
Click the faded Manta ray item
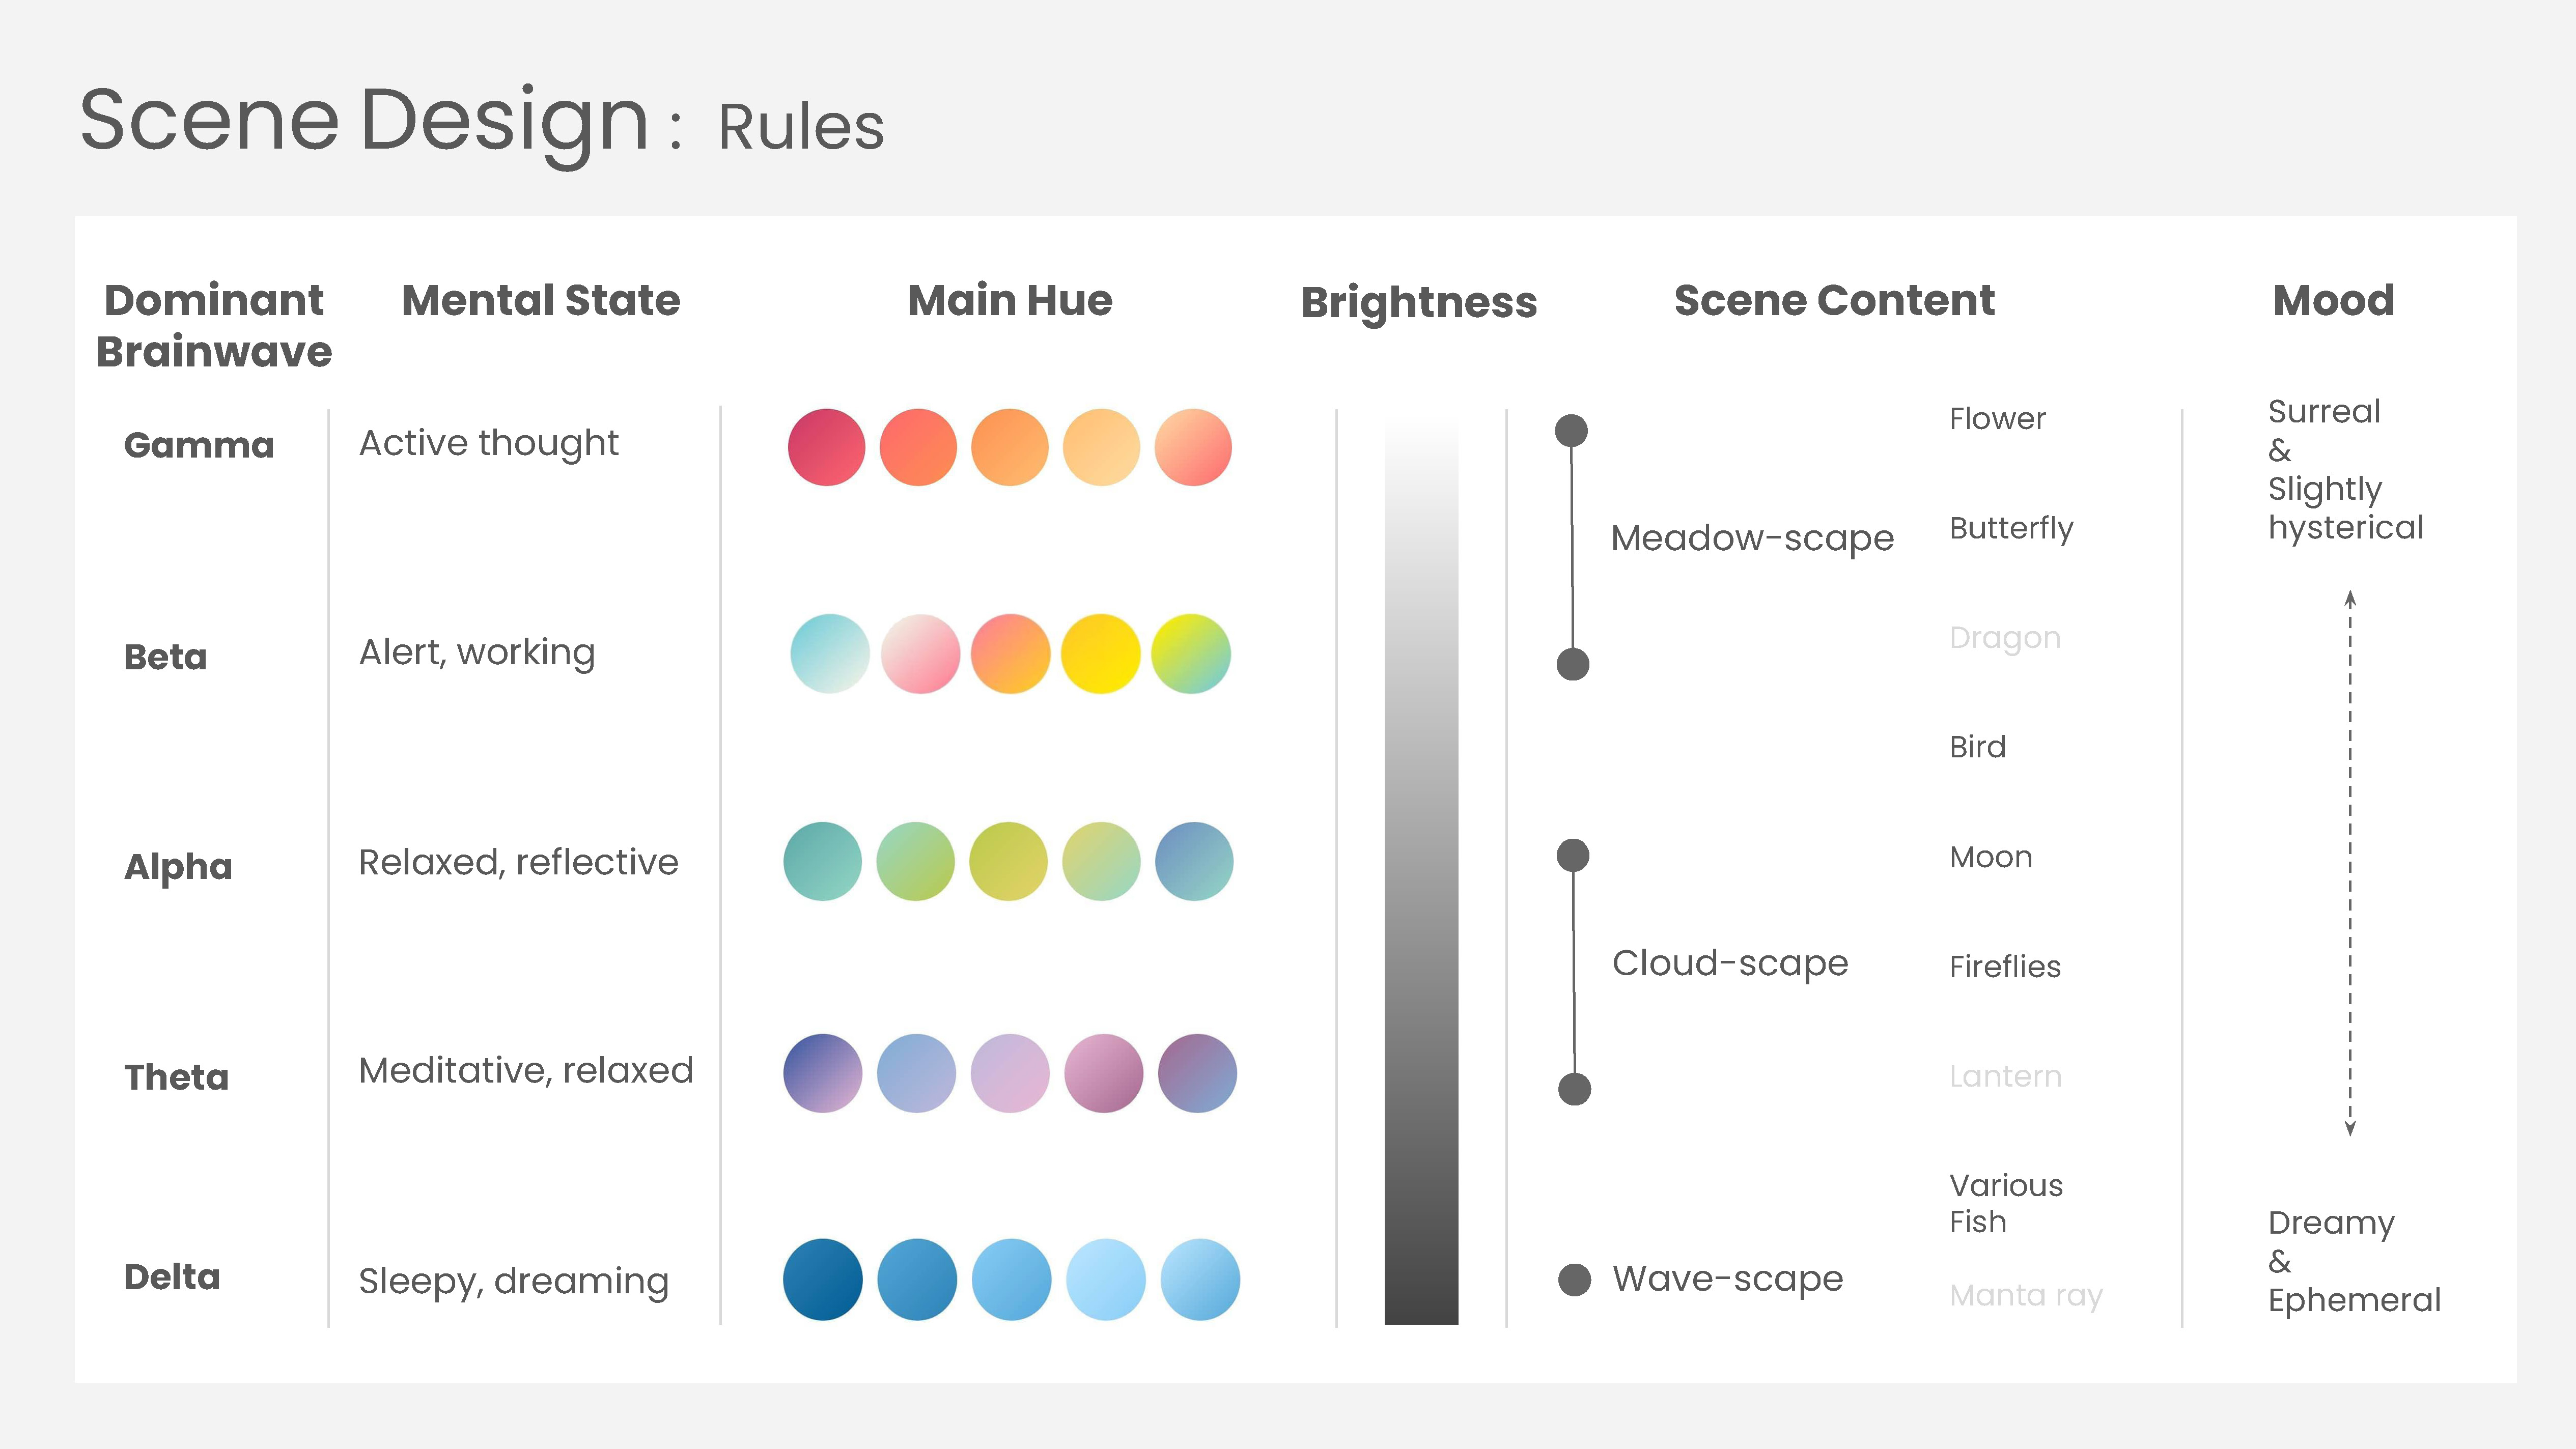(x=2025, y=1295)
